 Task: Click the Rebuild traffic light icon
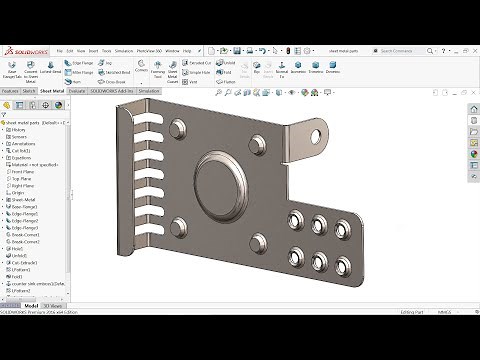click(288, 51)
